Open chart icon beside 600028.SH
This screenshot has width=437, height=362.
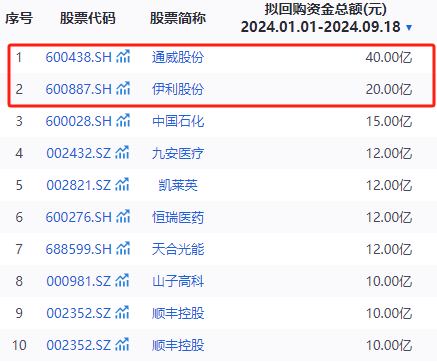click(x=123, y=120)
